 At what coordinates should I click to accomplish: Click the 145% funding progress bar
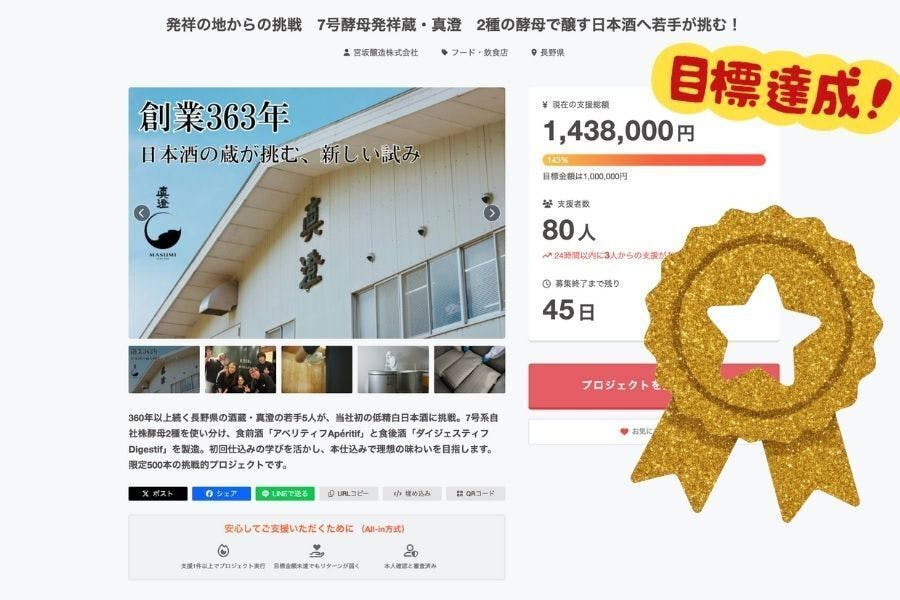click(x=654, y=160)
